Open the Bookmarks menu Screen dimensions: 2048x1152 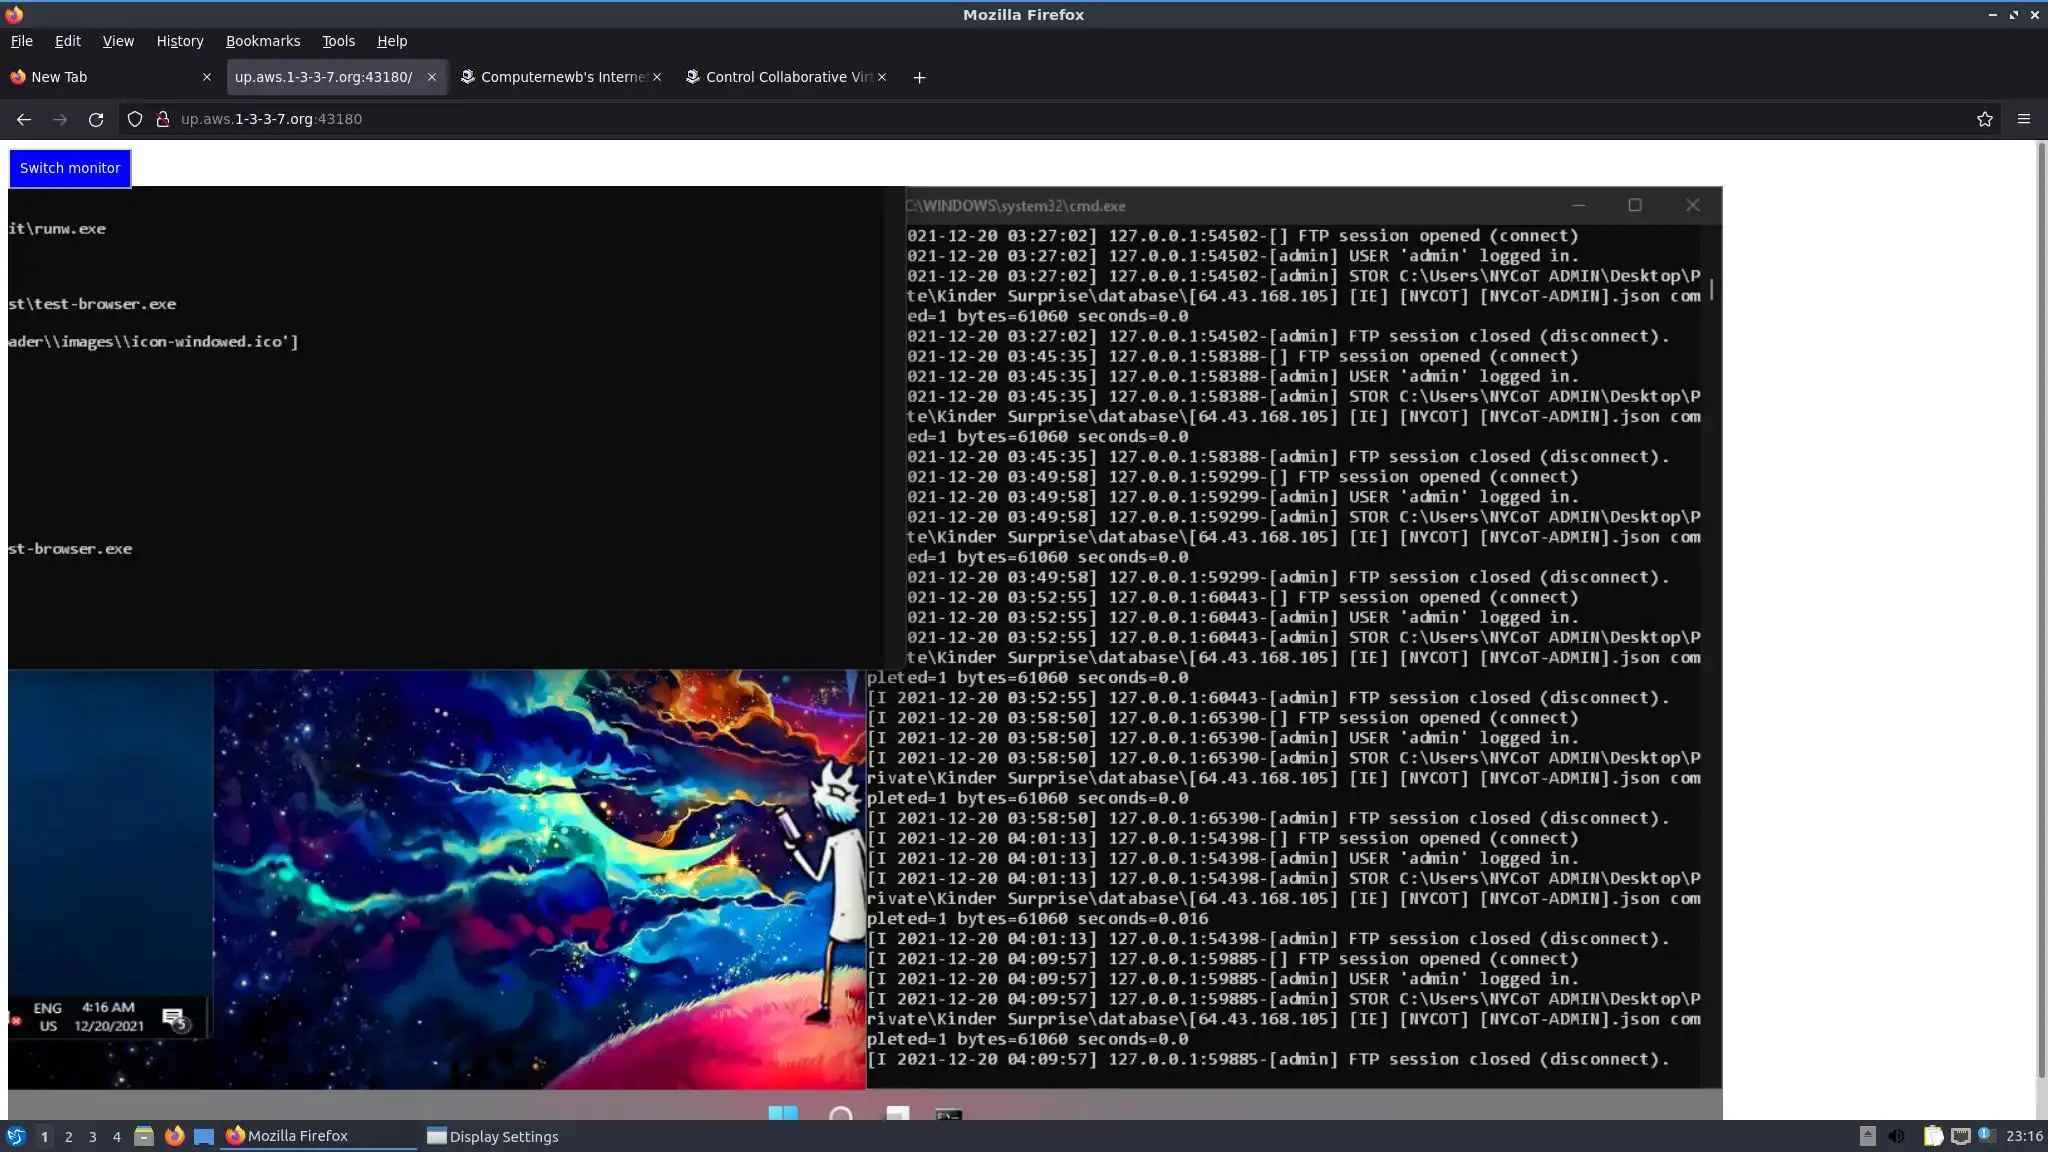tap(263, 41)
